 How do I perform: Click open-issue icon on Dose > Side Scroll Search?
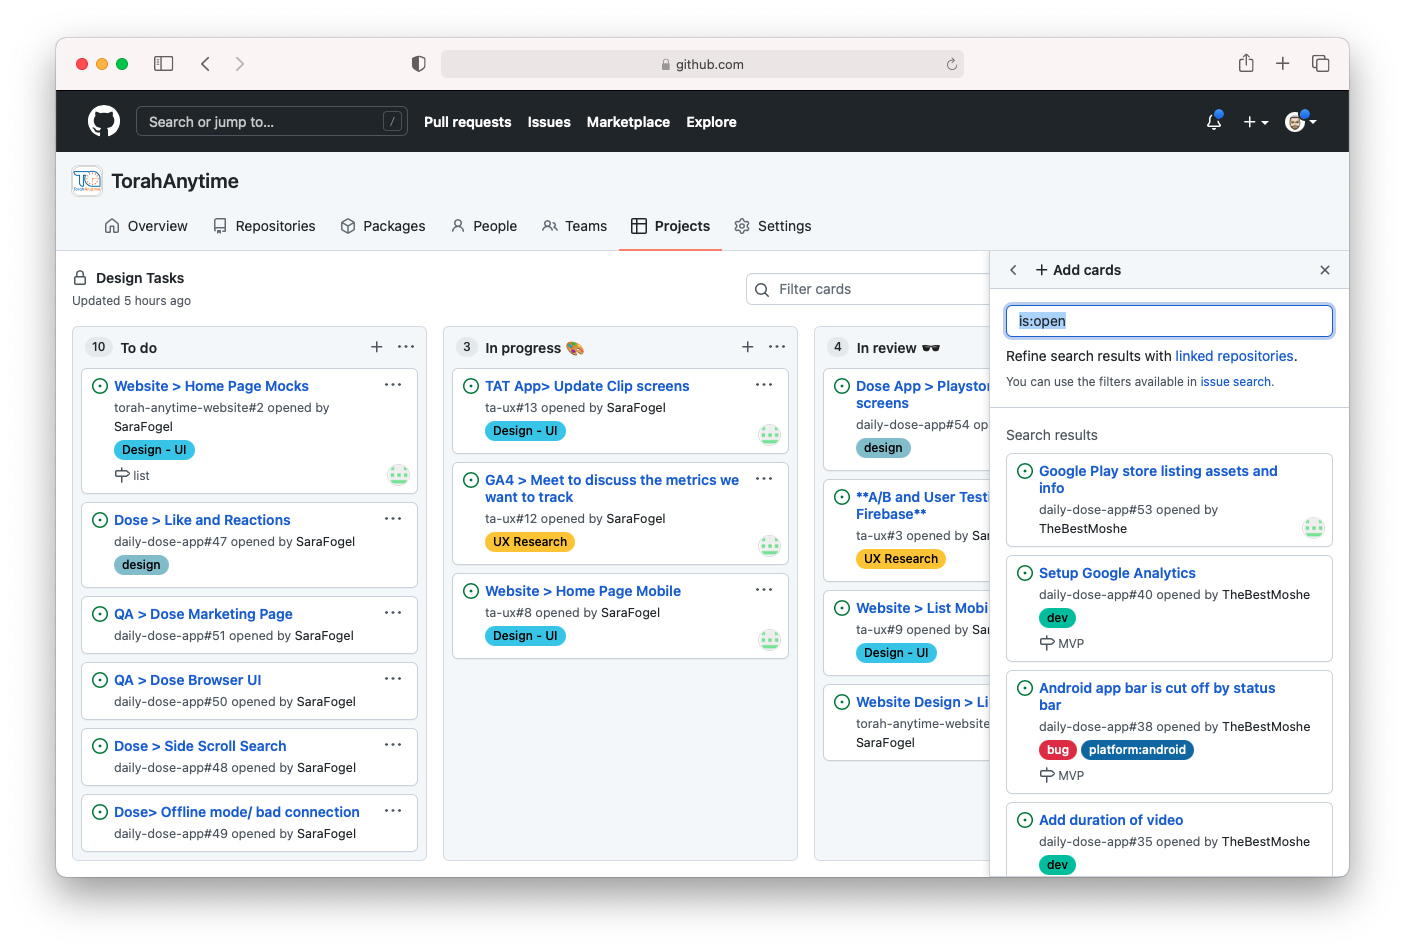coord(100,746)
